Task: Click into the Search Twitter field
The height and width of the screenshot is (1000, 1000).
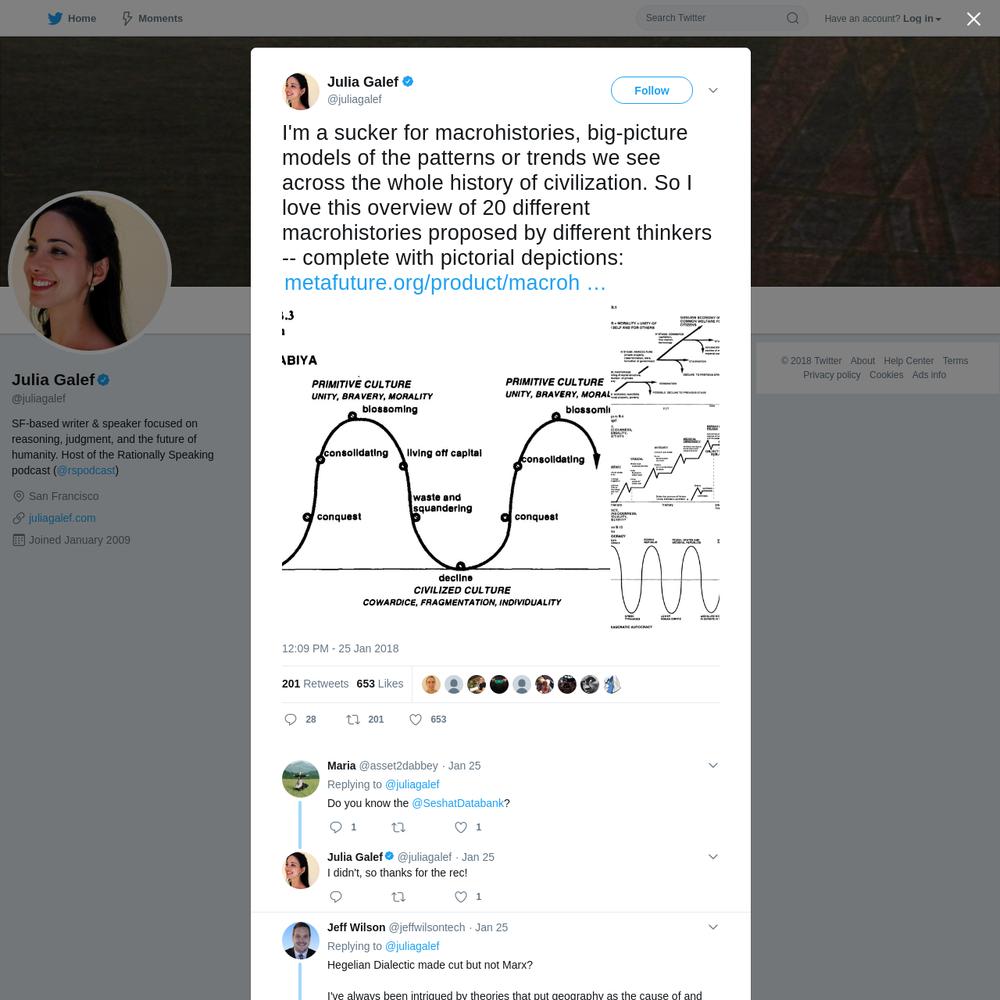Action: tap(711, 18)
